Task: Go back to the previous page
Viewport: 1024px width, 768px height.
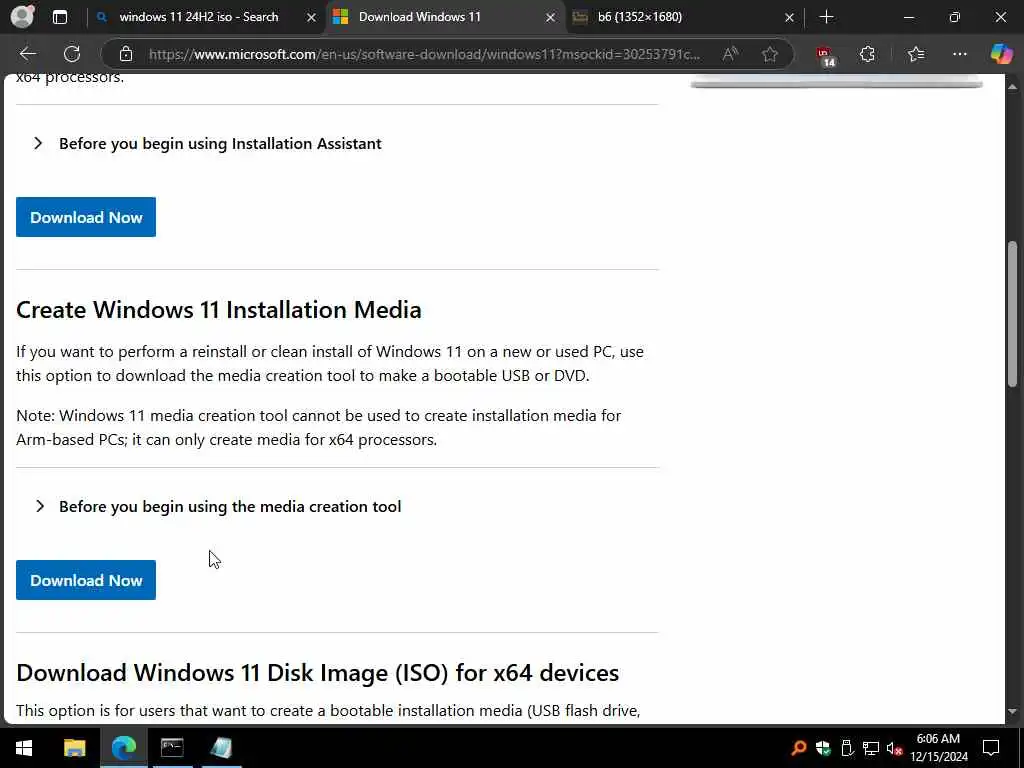Action: click(x=27, y=54)
